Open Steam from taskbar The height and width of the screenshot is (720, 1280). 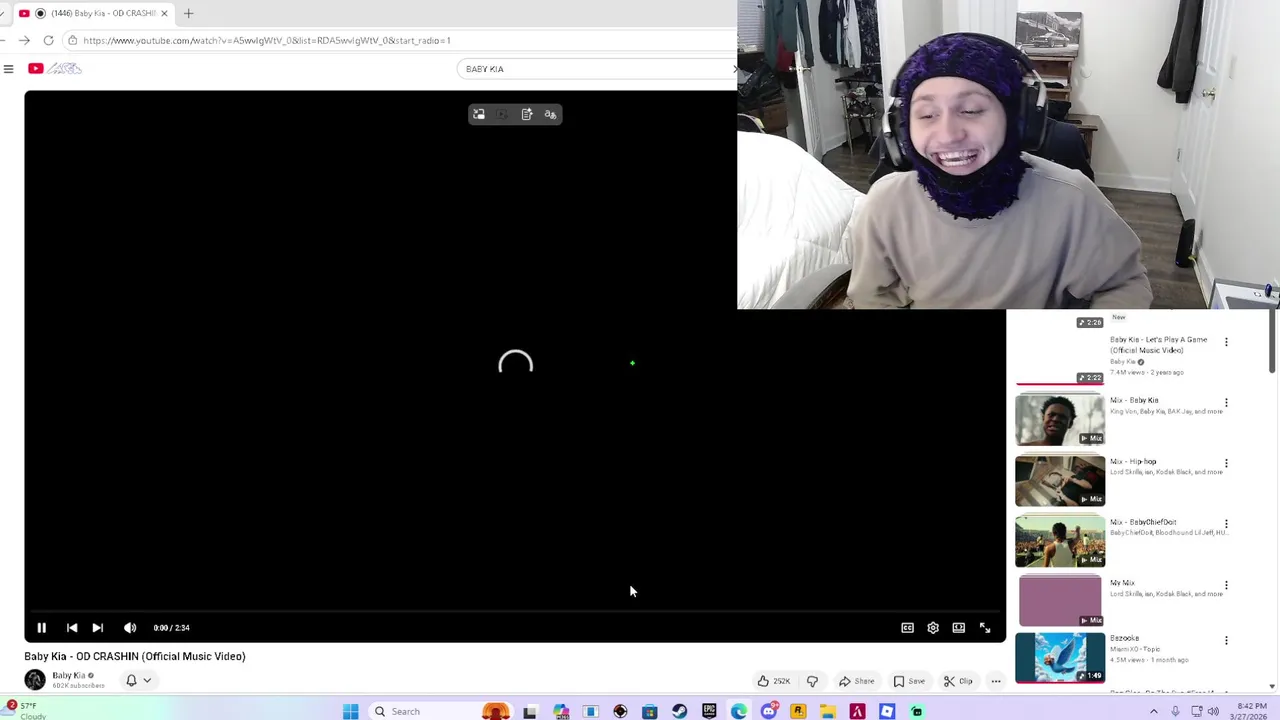click(x=680, y=711)
